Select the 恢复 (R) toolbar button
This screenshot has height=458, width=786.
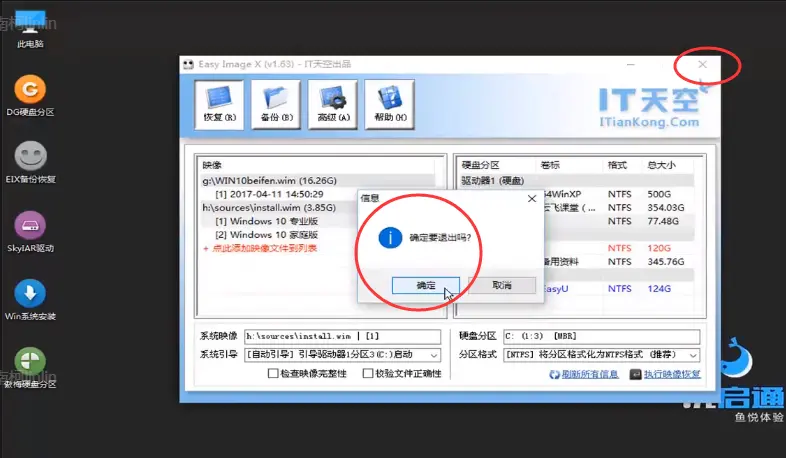(220, 105)
